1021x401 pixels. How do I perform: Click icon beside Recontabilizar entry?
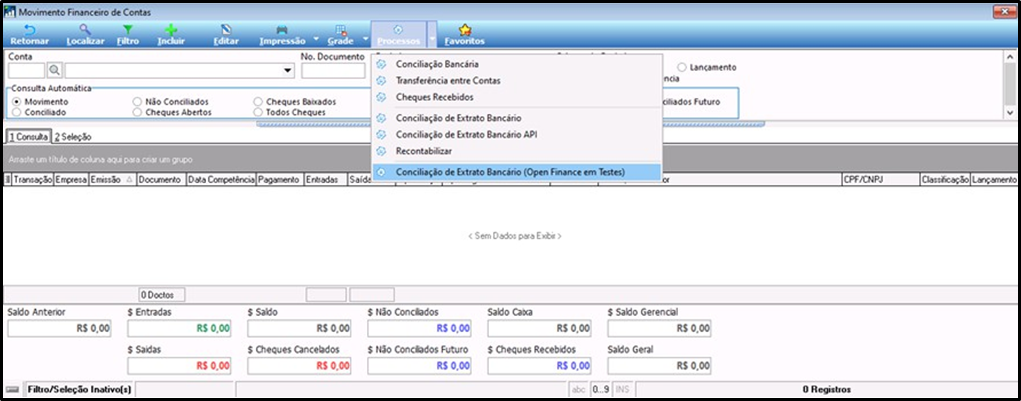(x=382, y=151)
